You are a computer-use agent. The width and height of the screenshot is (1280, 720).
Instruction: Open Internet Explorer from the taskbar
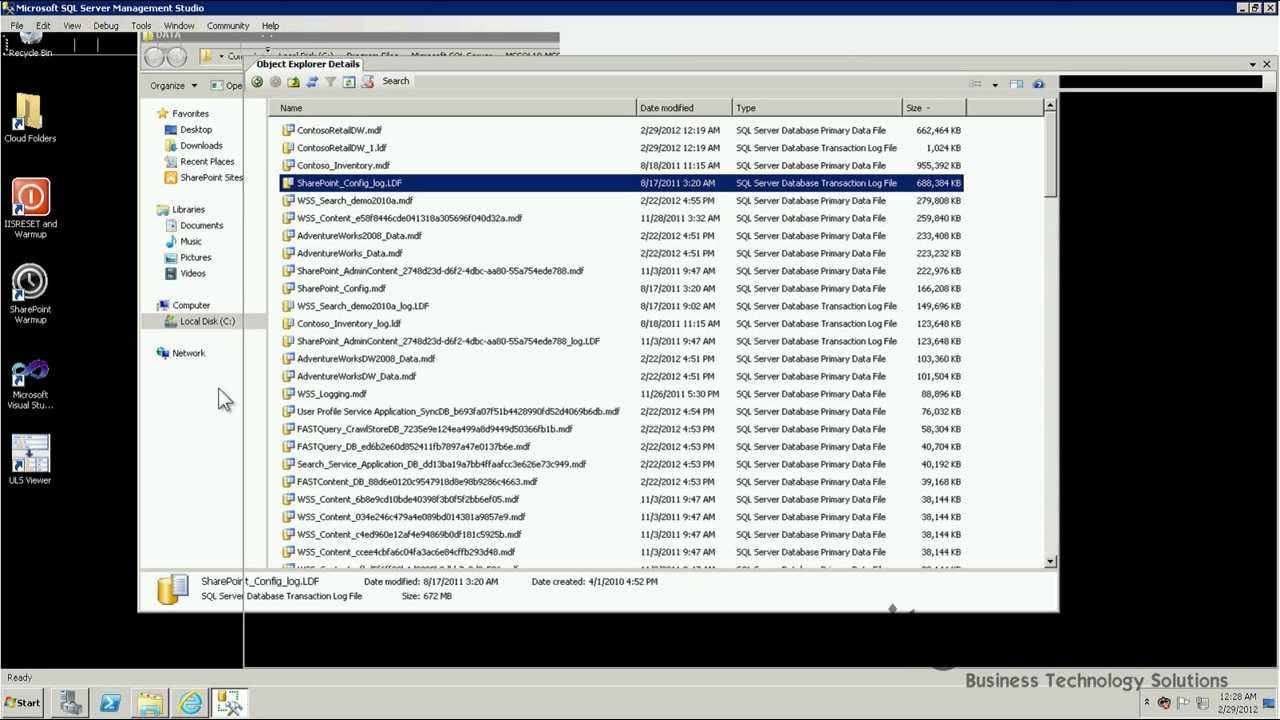190,703
